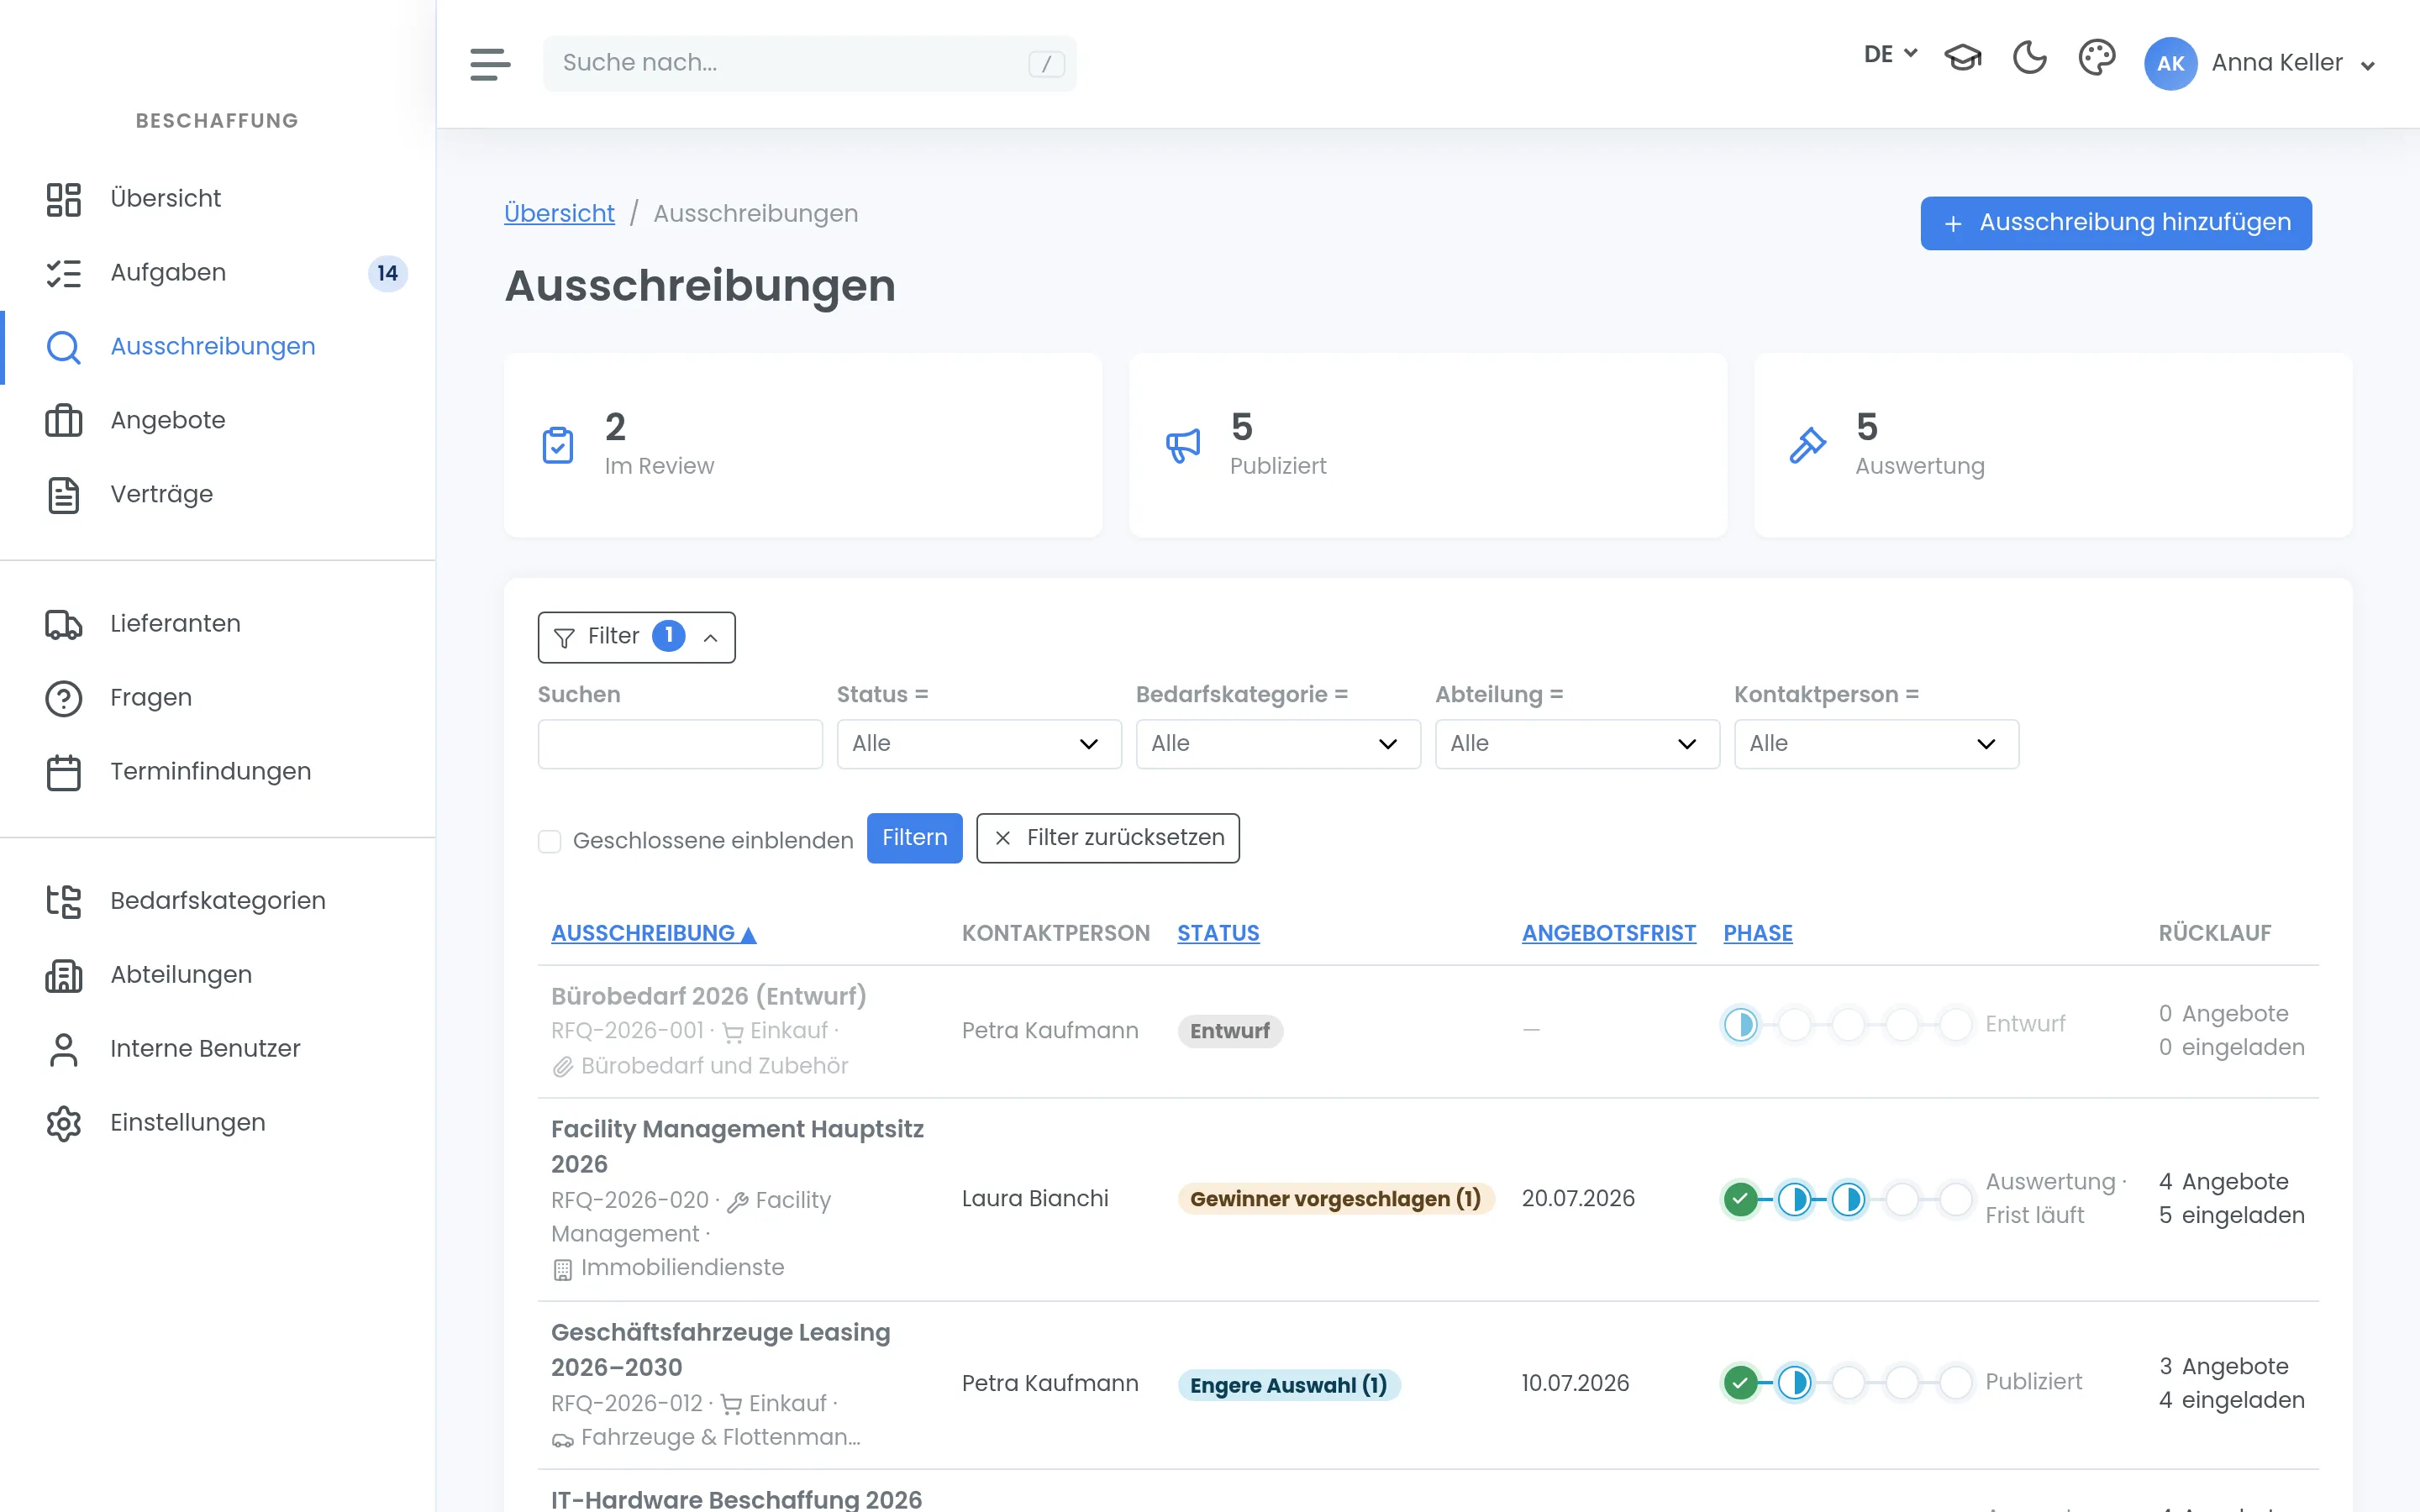Click the Filtern button

(x=914, y=838)
